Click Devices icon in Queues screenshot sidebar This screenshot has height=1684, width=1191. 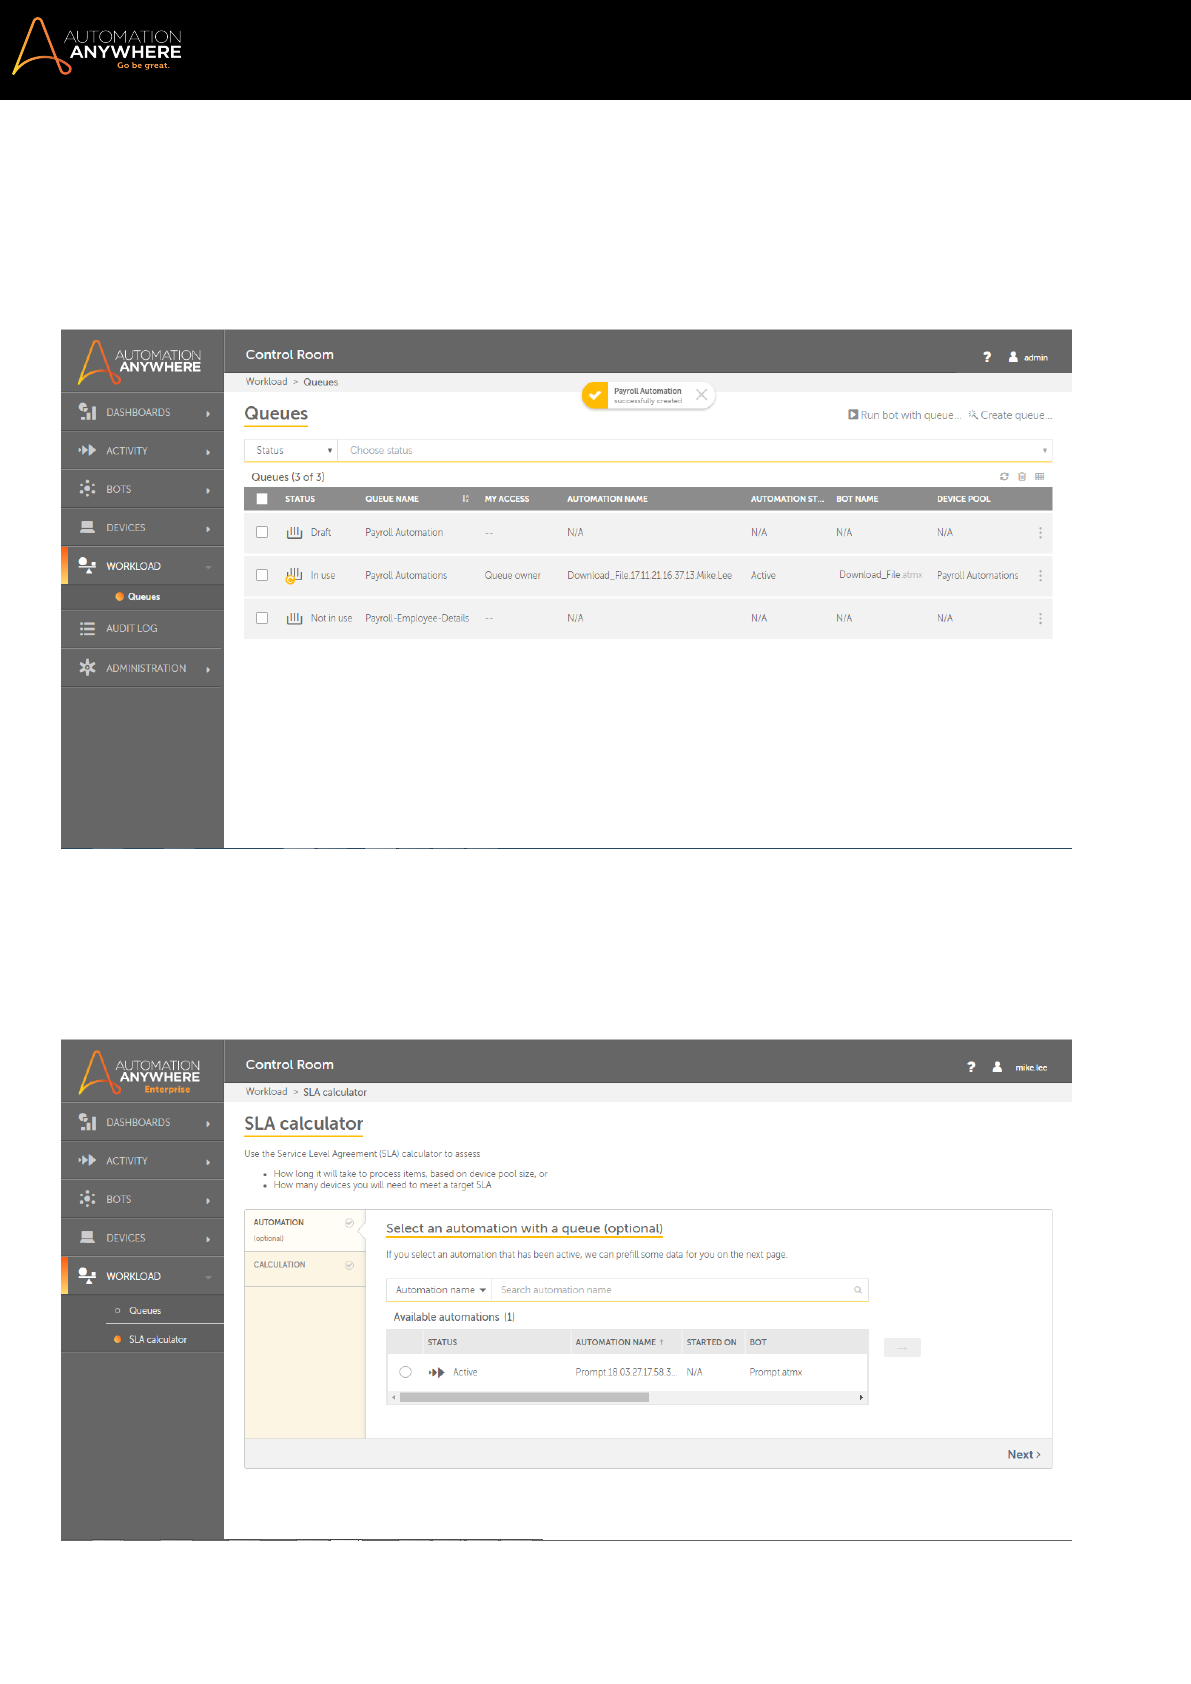coord(87,527)
